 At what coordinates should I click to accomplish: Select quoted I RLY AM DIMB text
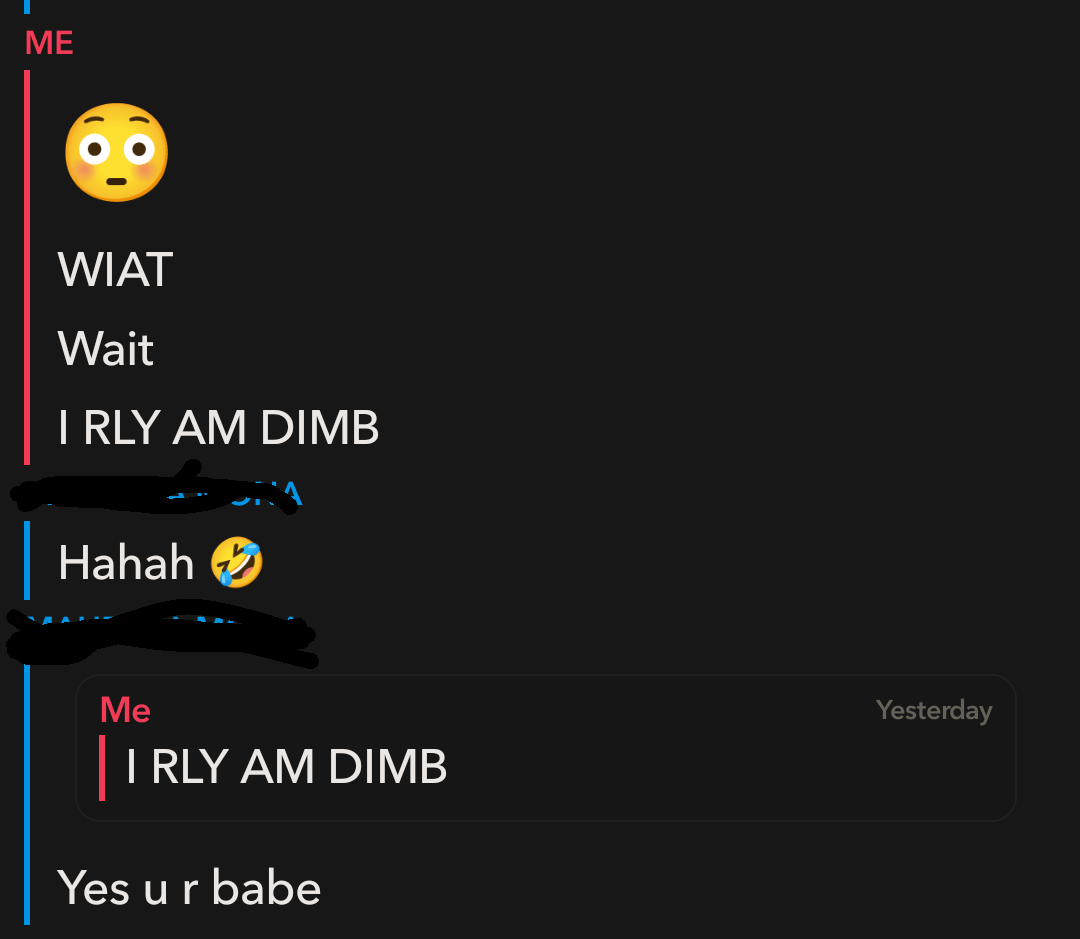(x=286, y=766)
